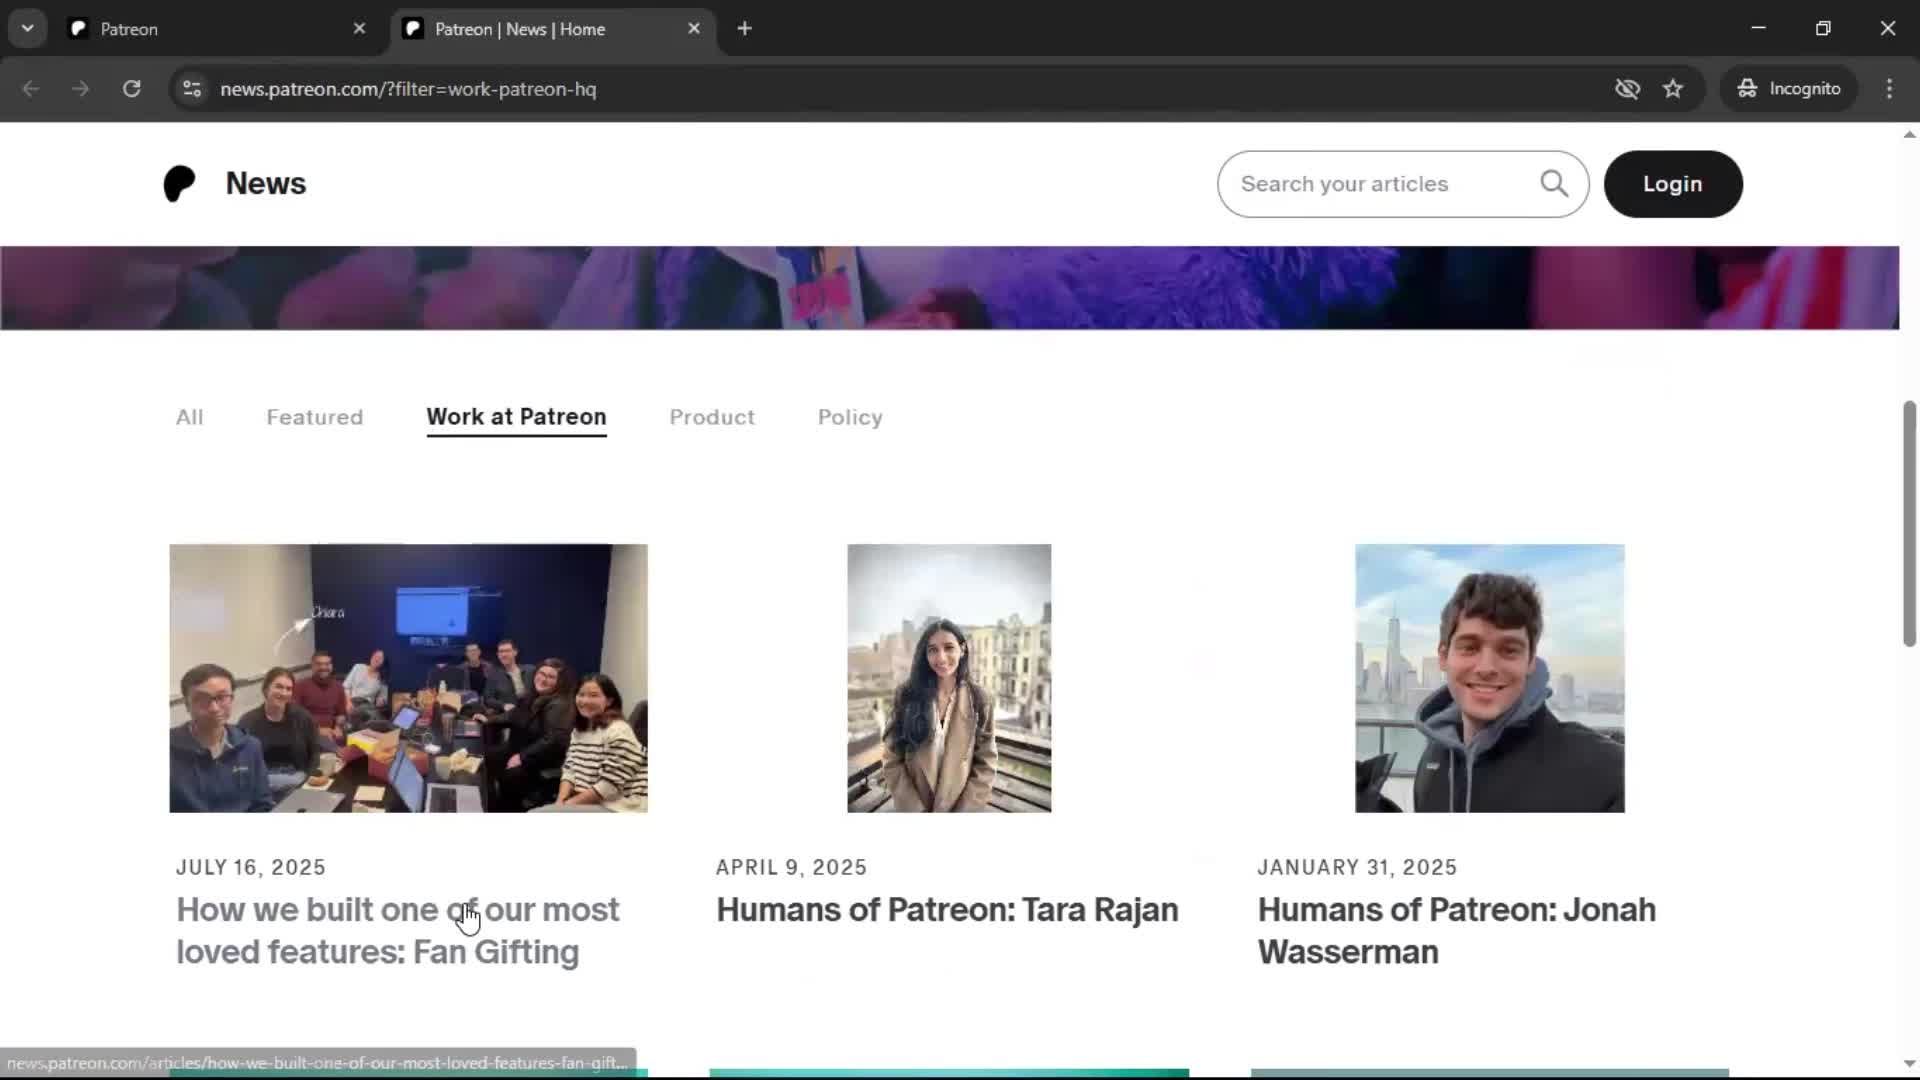Click the Login button
The height and width of the screenshot is (1080, 1920).
point(1673,184)
